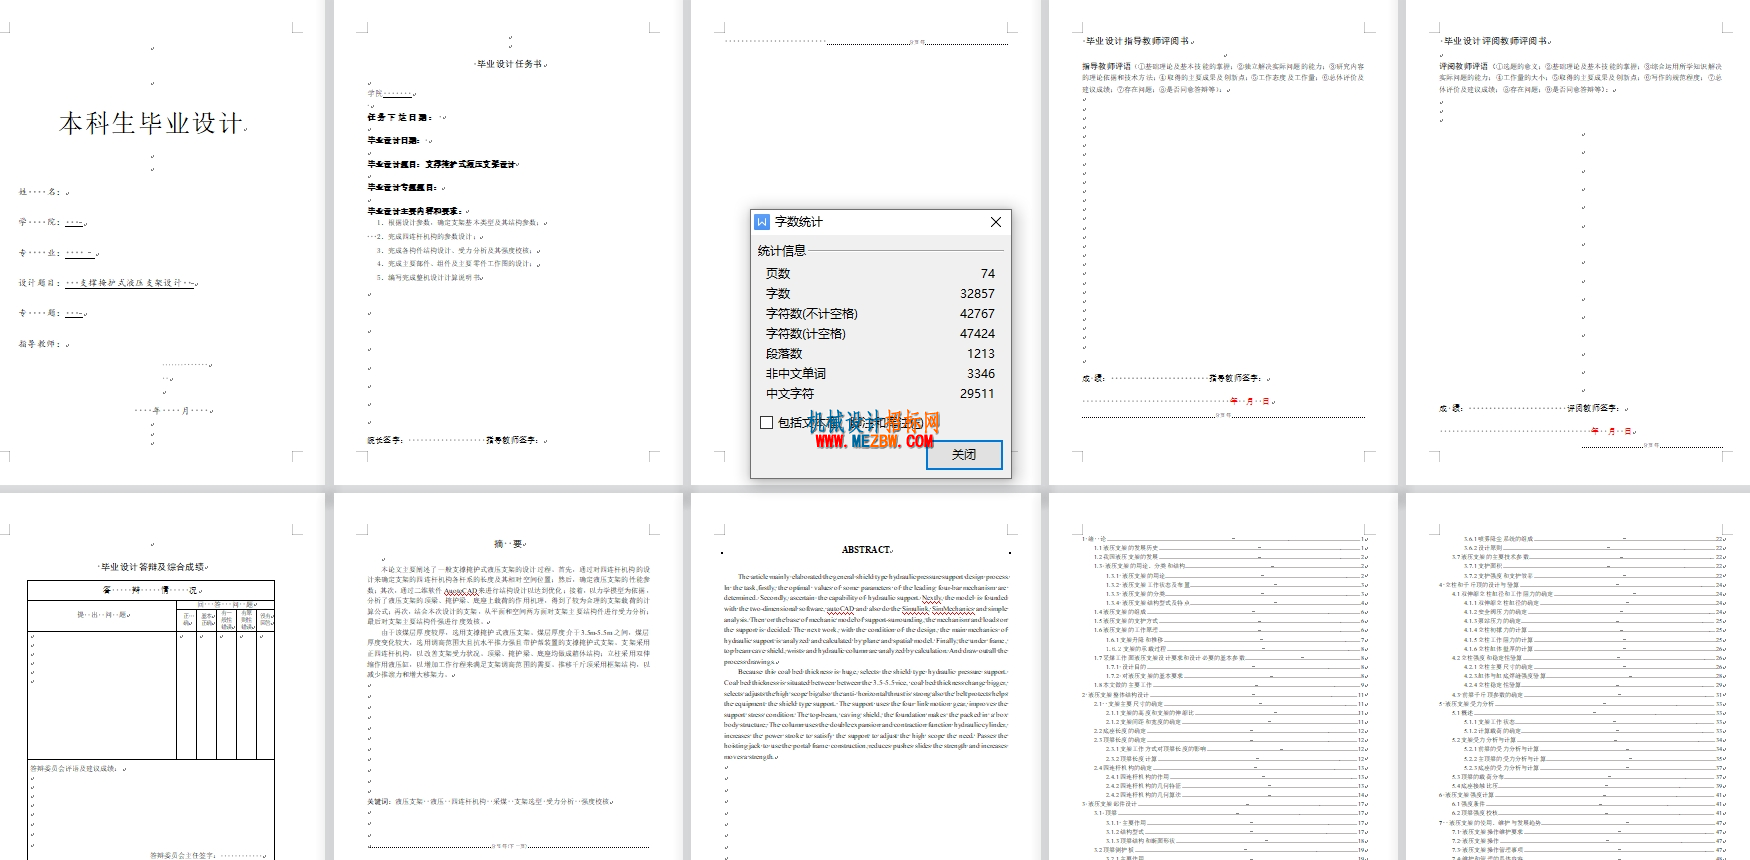
Task: Click the 毕业设计评阅教师评阅书 heading
Action: (1496, 41)
